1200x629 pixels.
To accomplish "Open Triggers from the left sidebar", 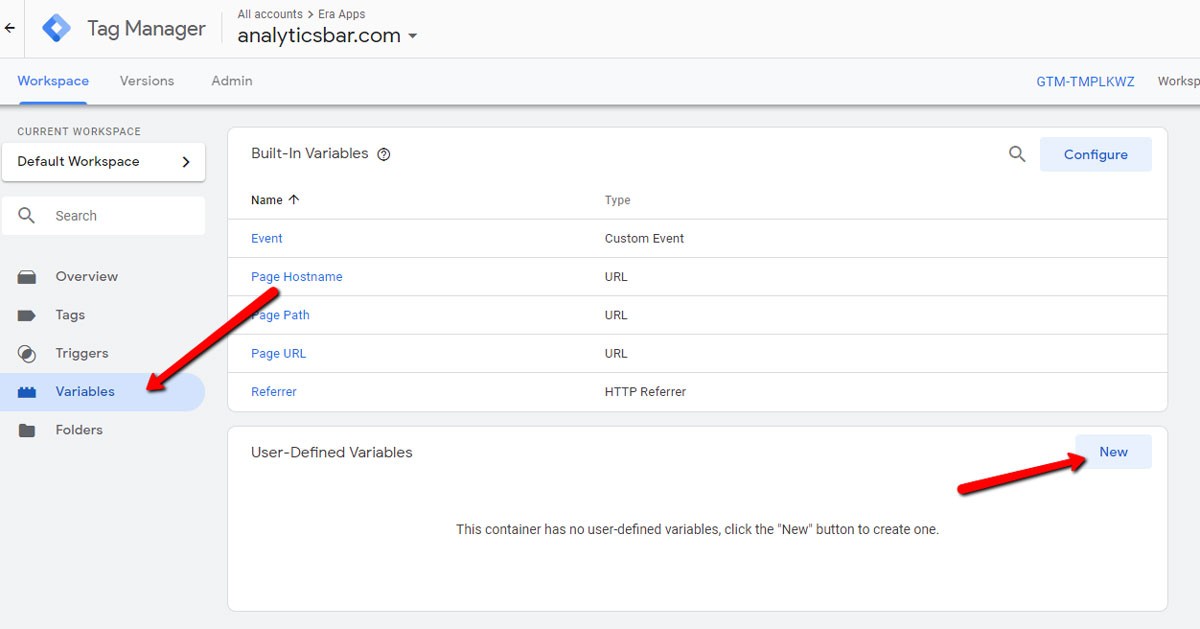I will pos(81,353).
